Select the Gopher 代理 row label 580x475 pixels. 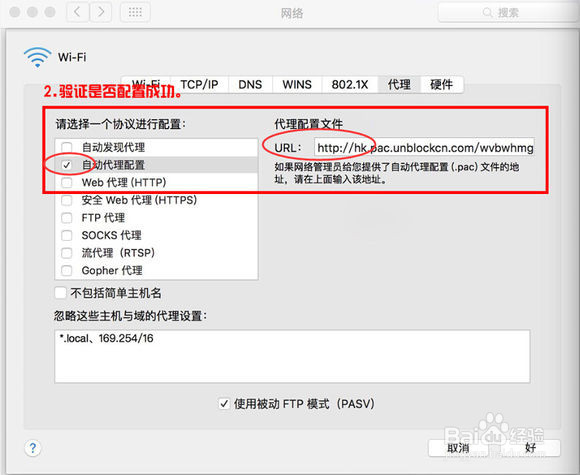pyautogui.click(x=112, y=270)
